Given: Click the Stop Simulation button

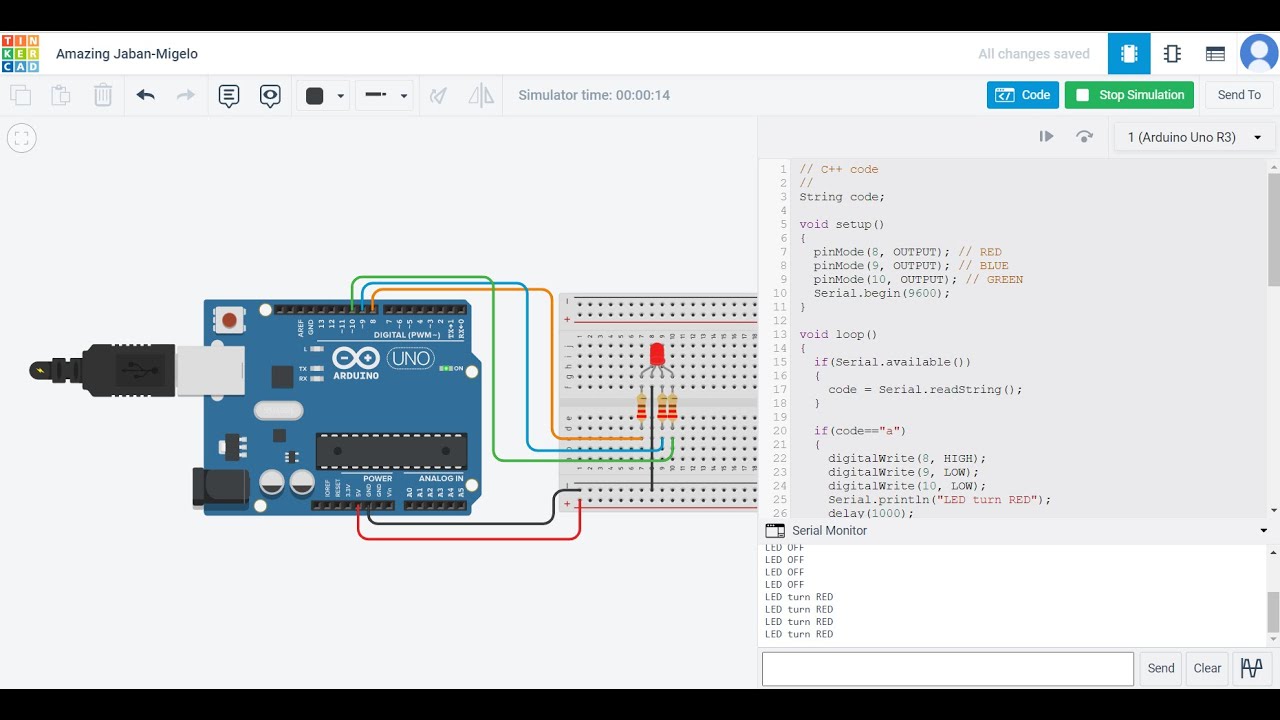Looking at the screenshot, I should [x=1129, y=95].
